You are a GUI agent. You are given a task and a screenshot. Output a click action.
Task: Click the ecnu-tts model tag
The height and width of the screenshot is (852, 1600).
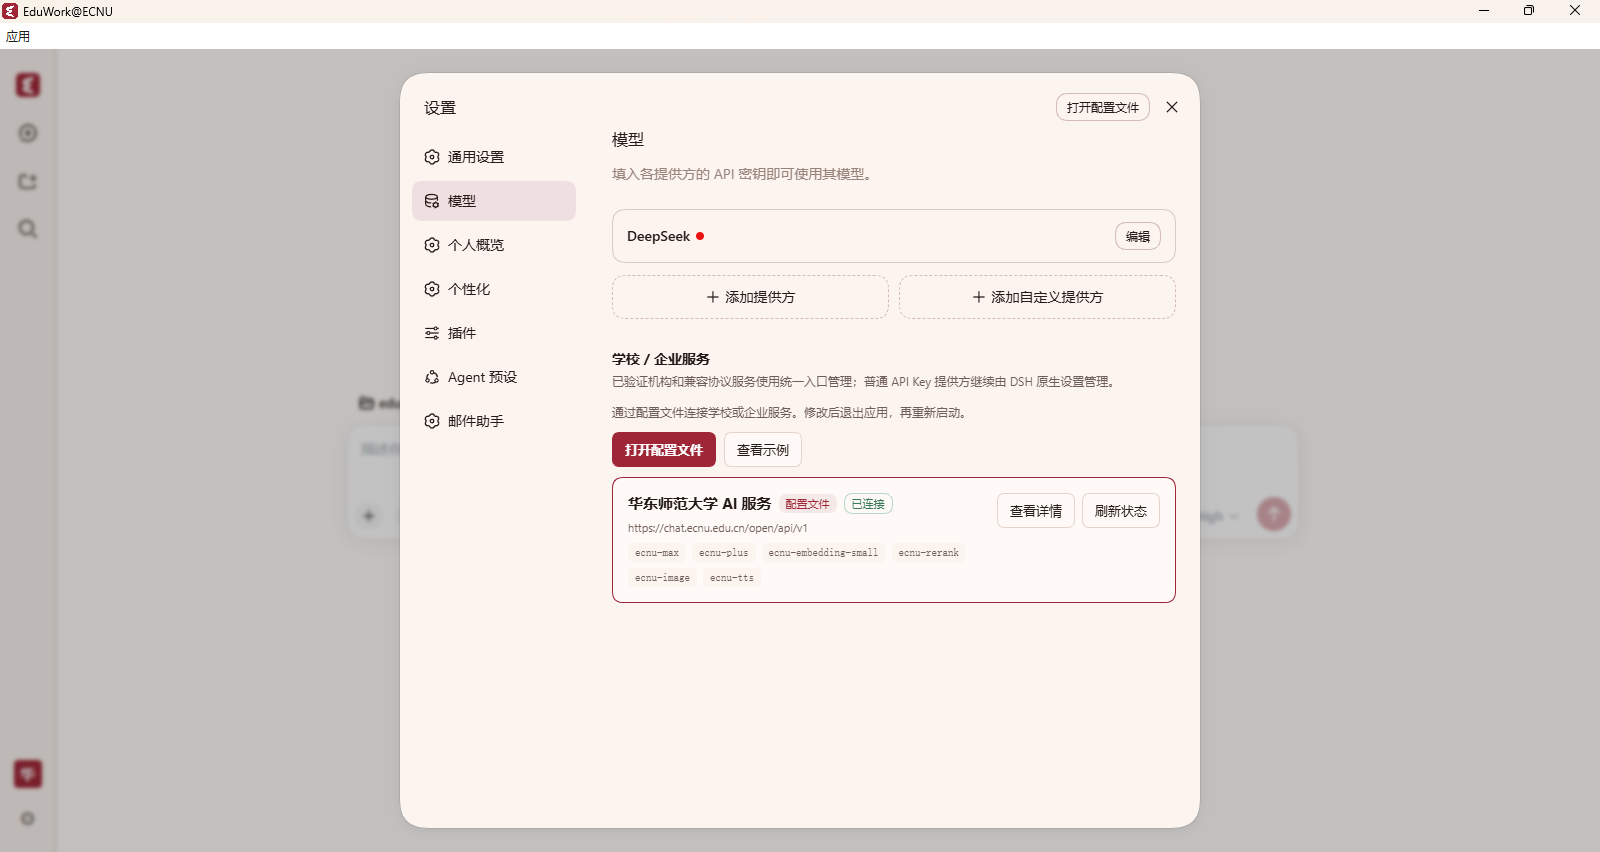[x=732, y=578]
